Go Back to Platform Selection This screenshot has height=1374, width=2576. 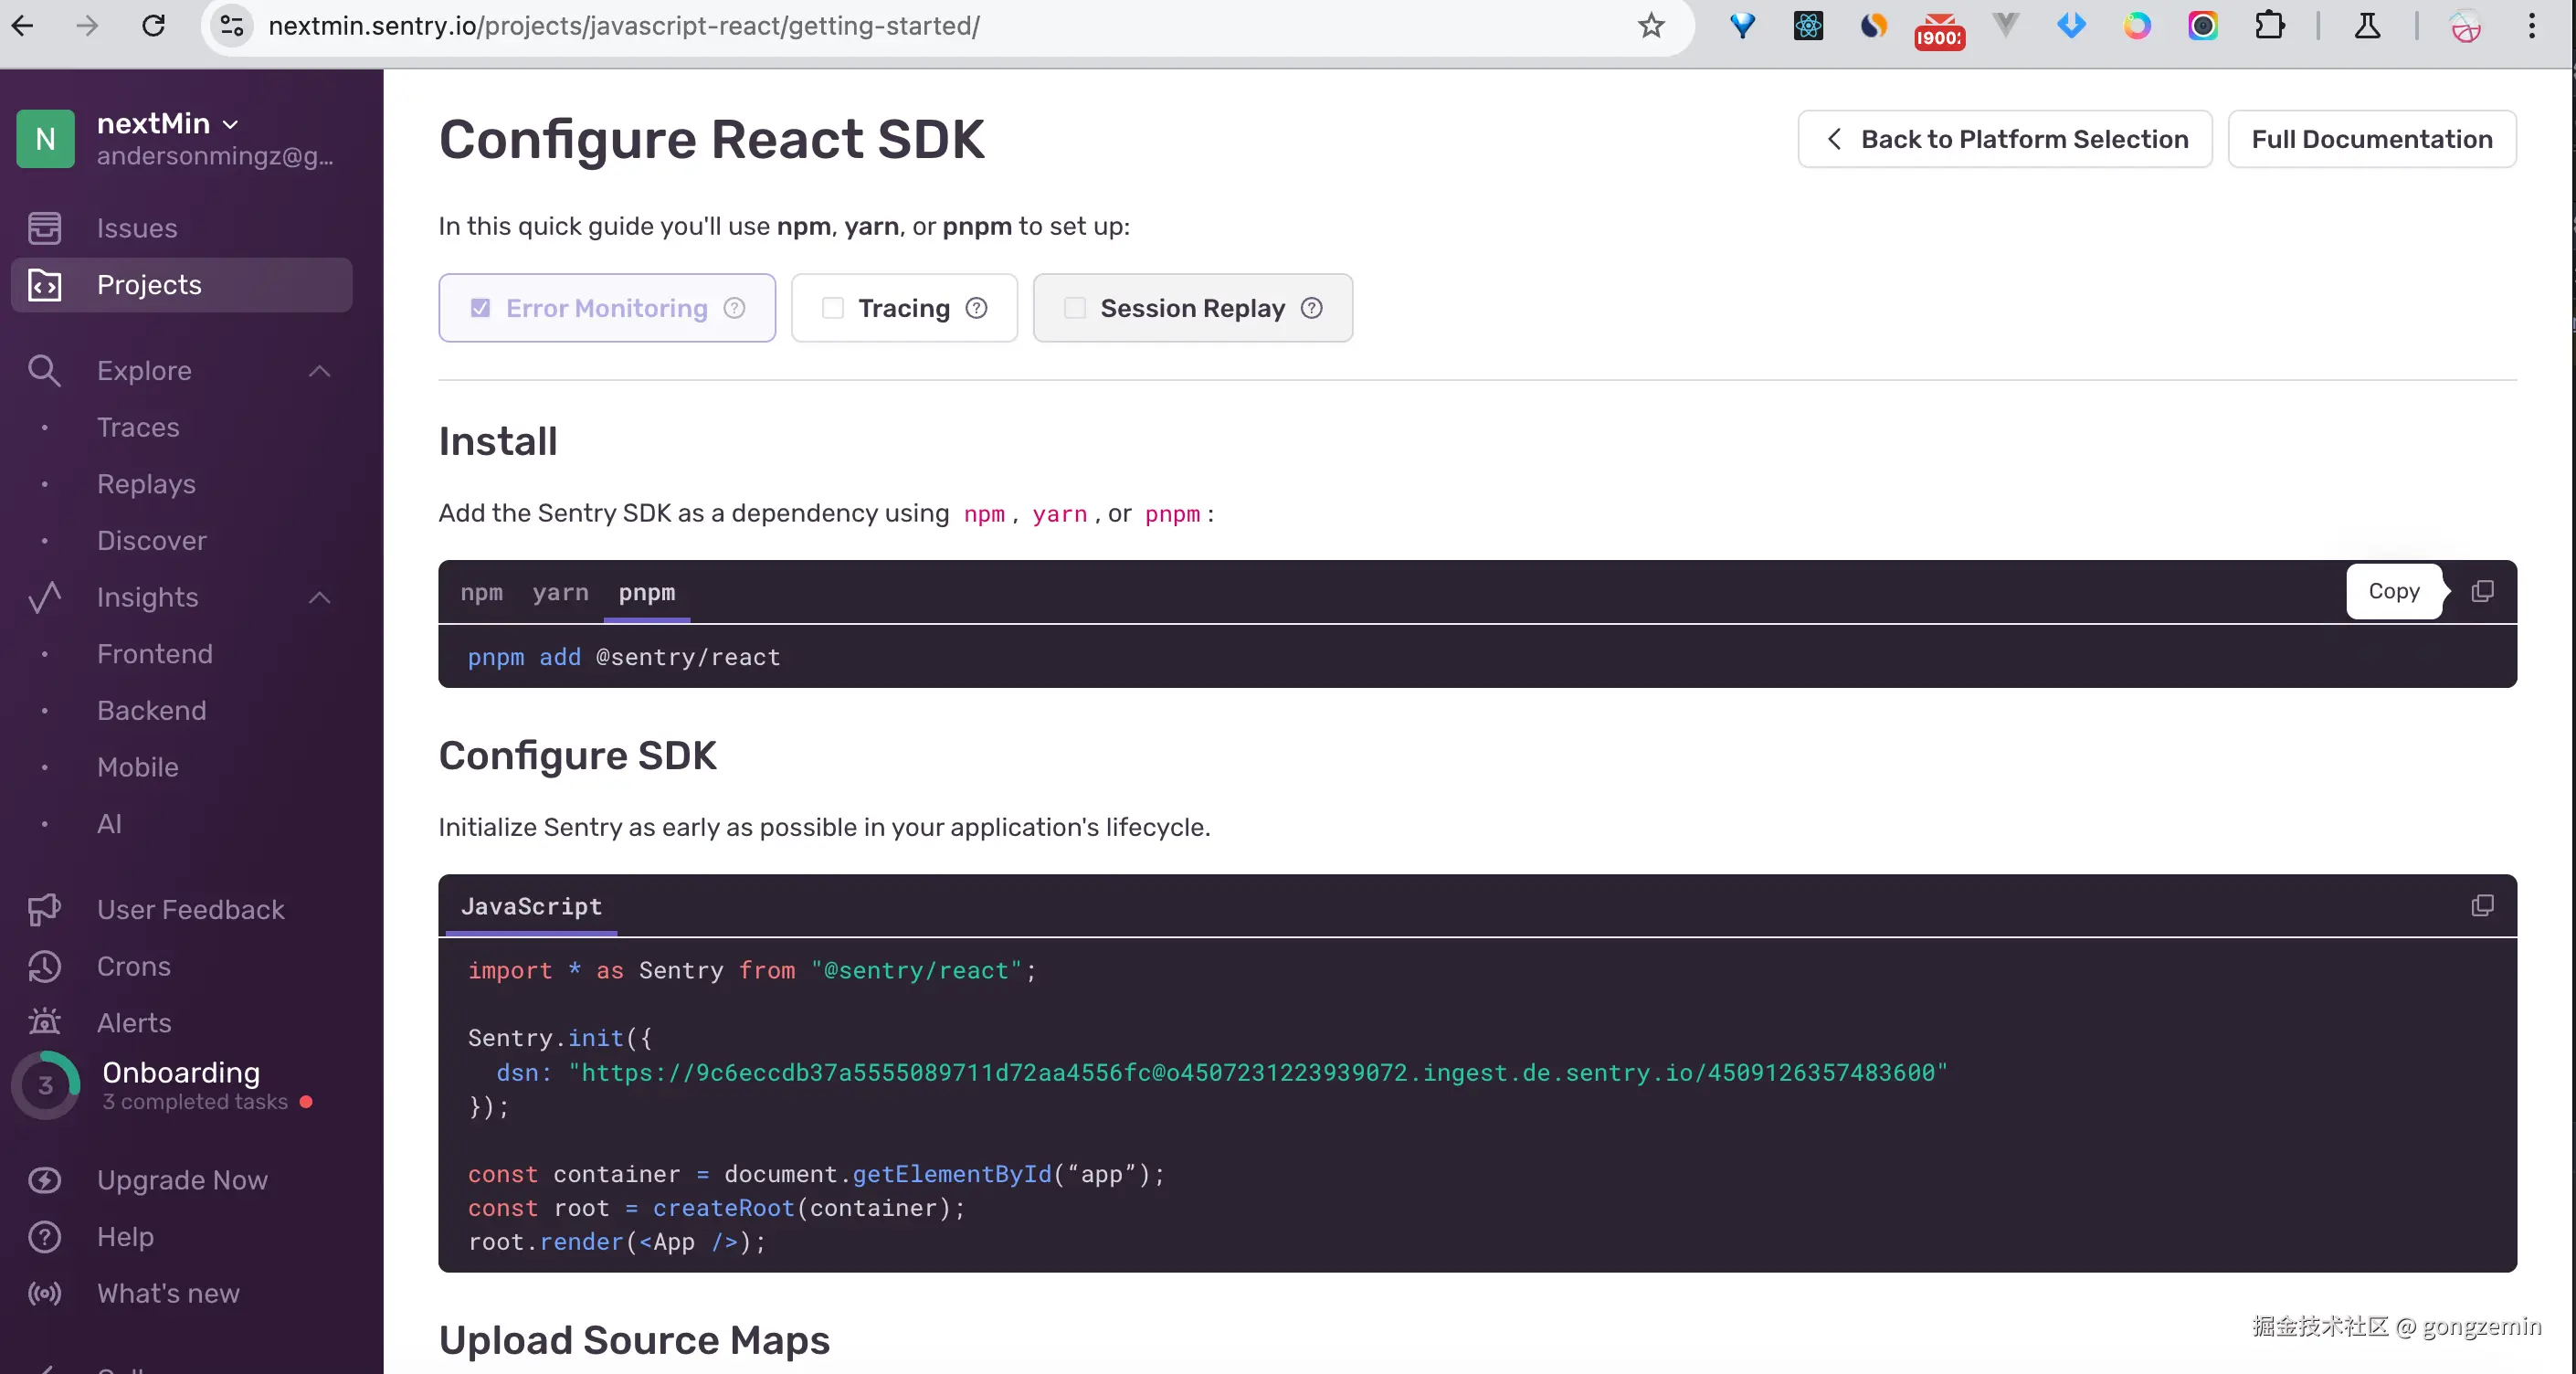2004,139
